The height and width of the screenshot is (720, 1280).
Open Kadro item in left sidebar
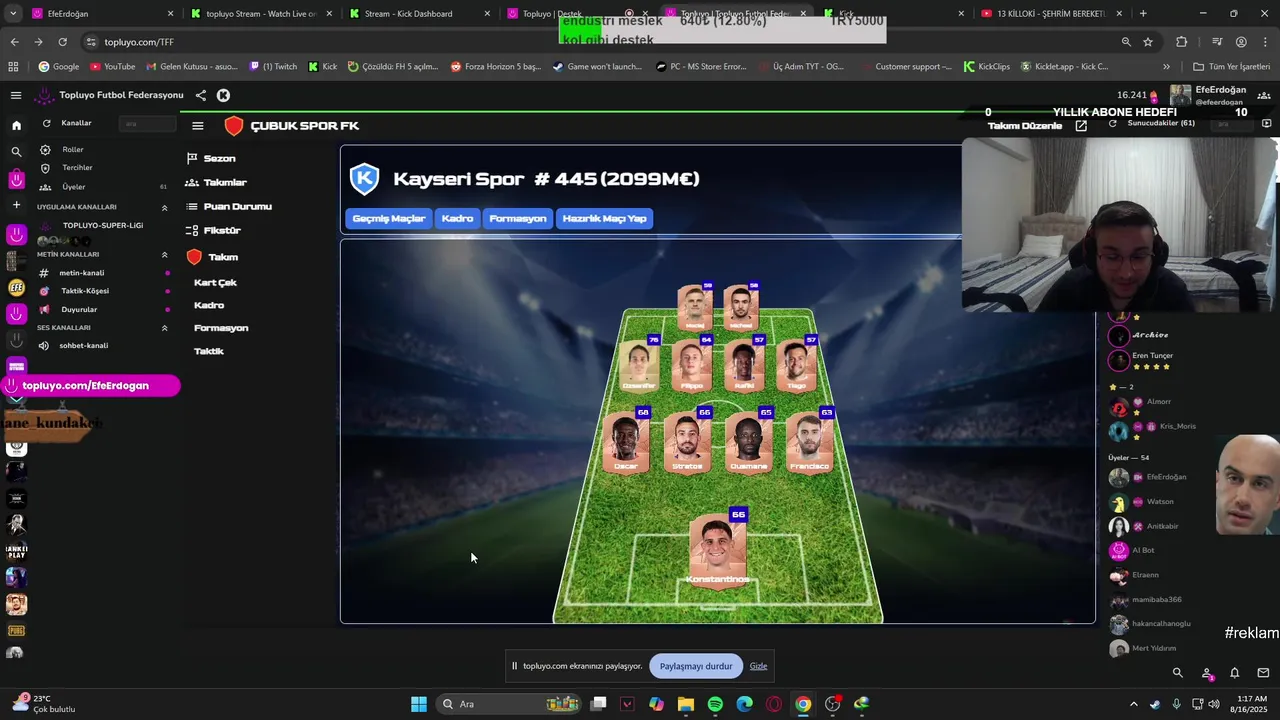pos(209,306)
